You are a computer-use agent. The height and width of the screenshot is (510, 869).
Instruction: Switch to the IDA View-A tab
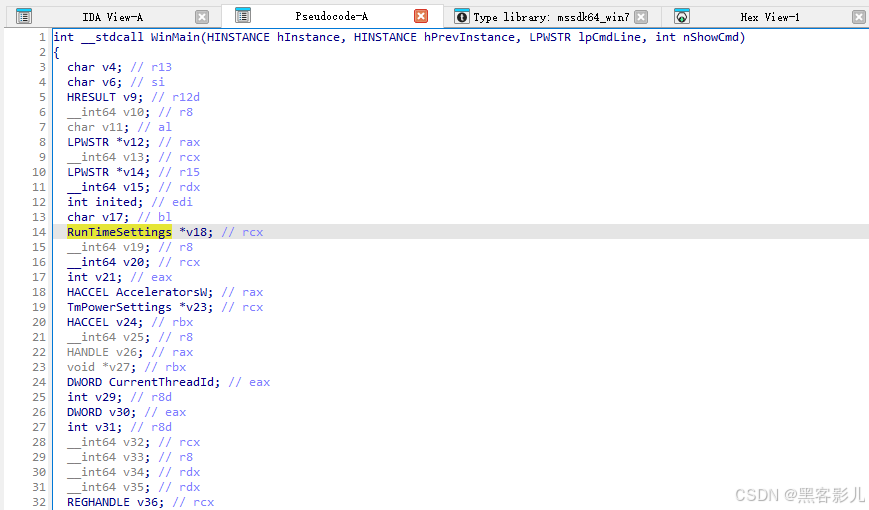tap(113, 17)
